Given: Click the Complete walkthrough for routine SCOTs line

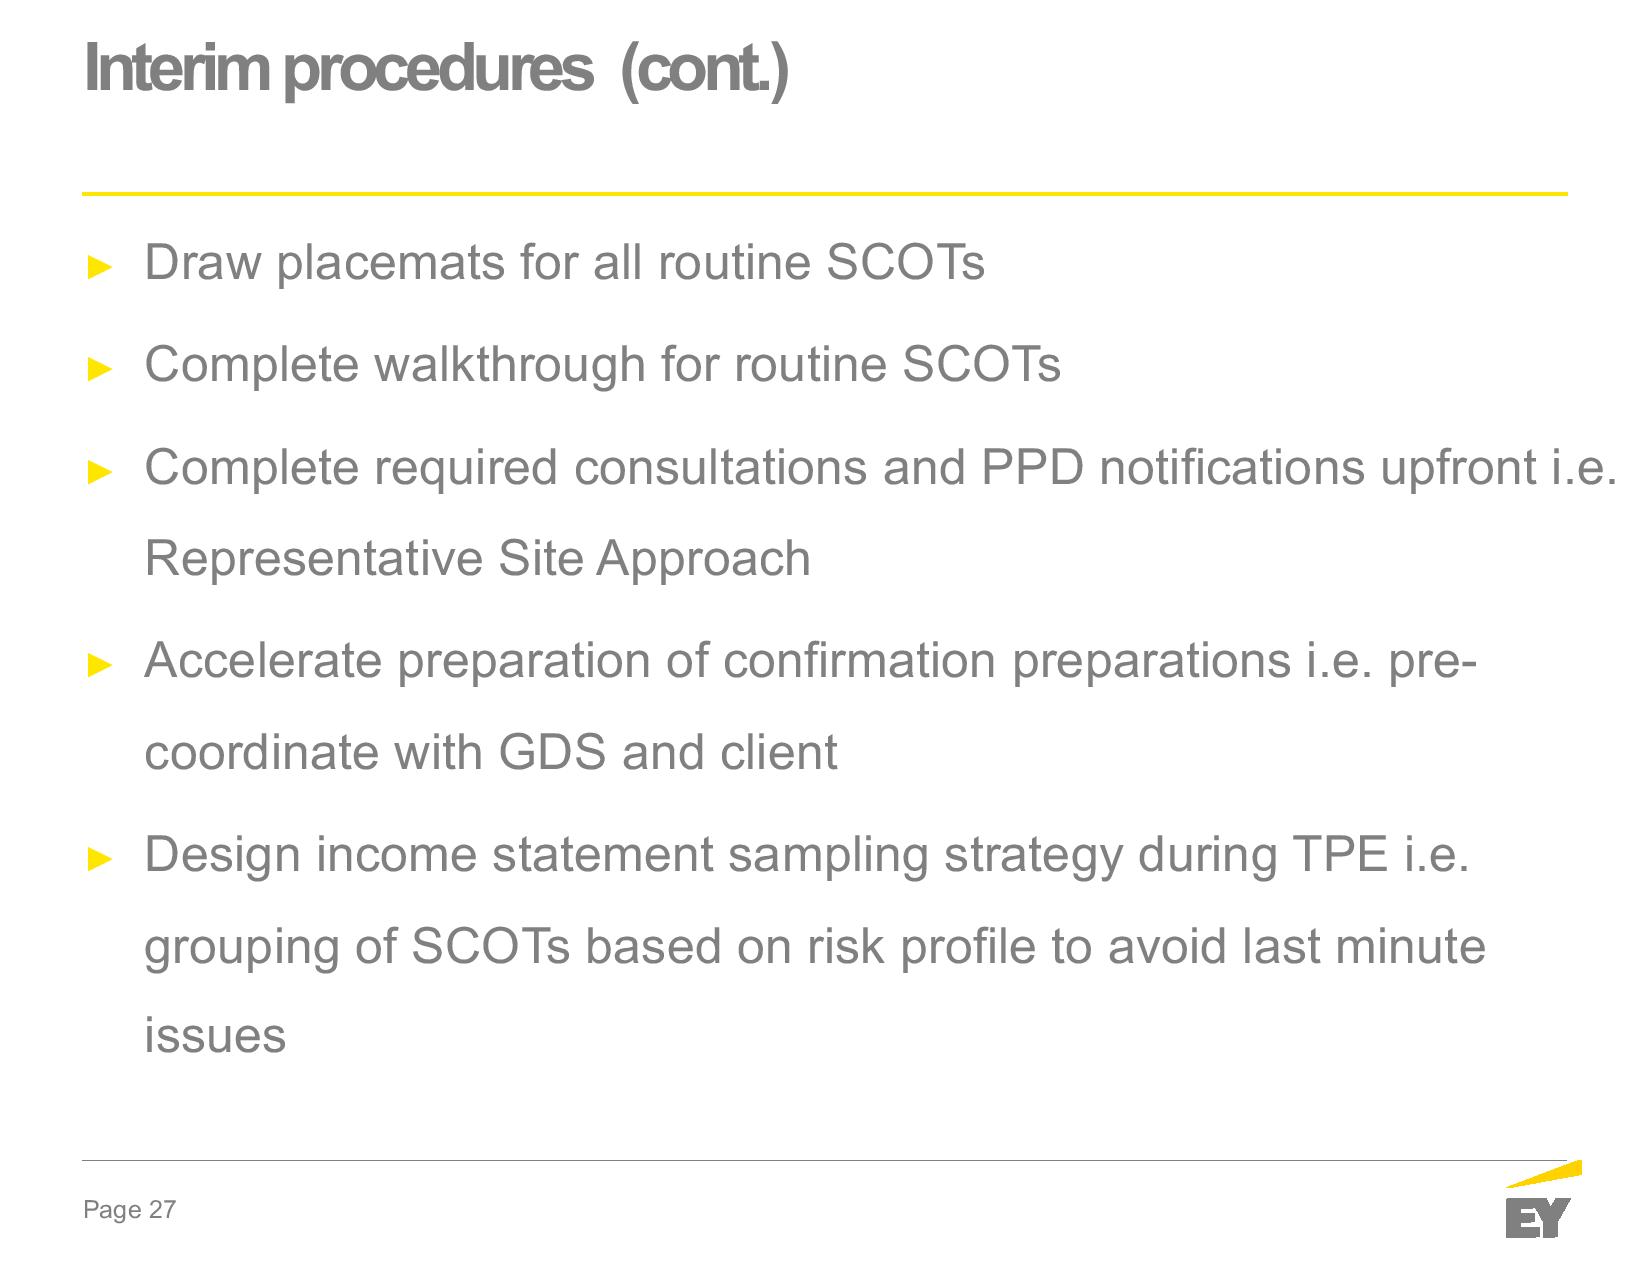Looking at the screenshot, I should click(x=603, y=364).
